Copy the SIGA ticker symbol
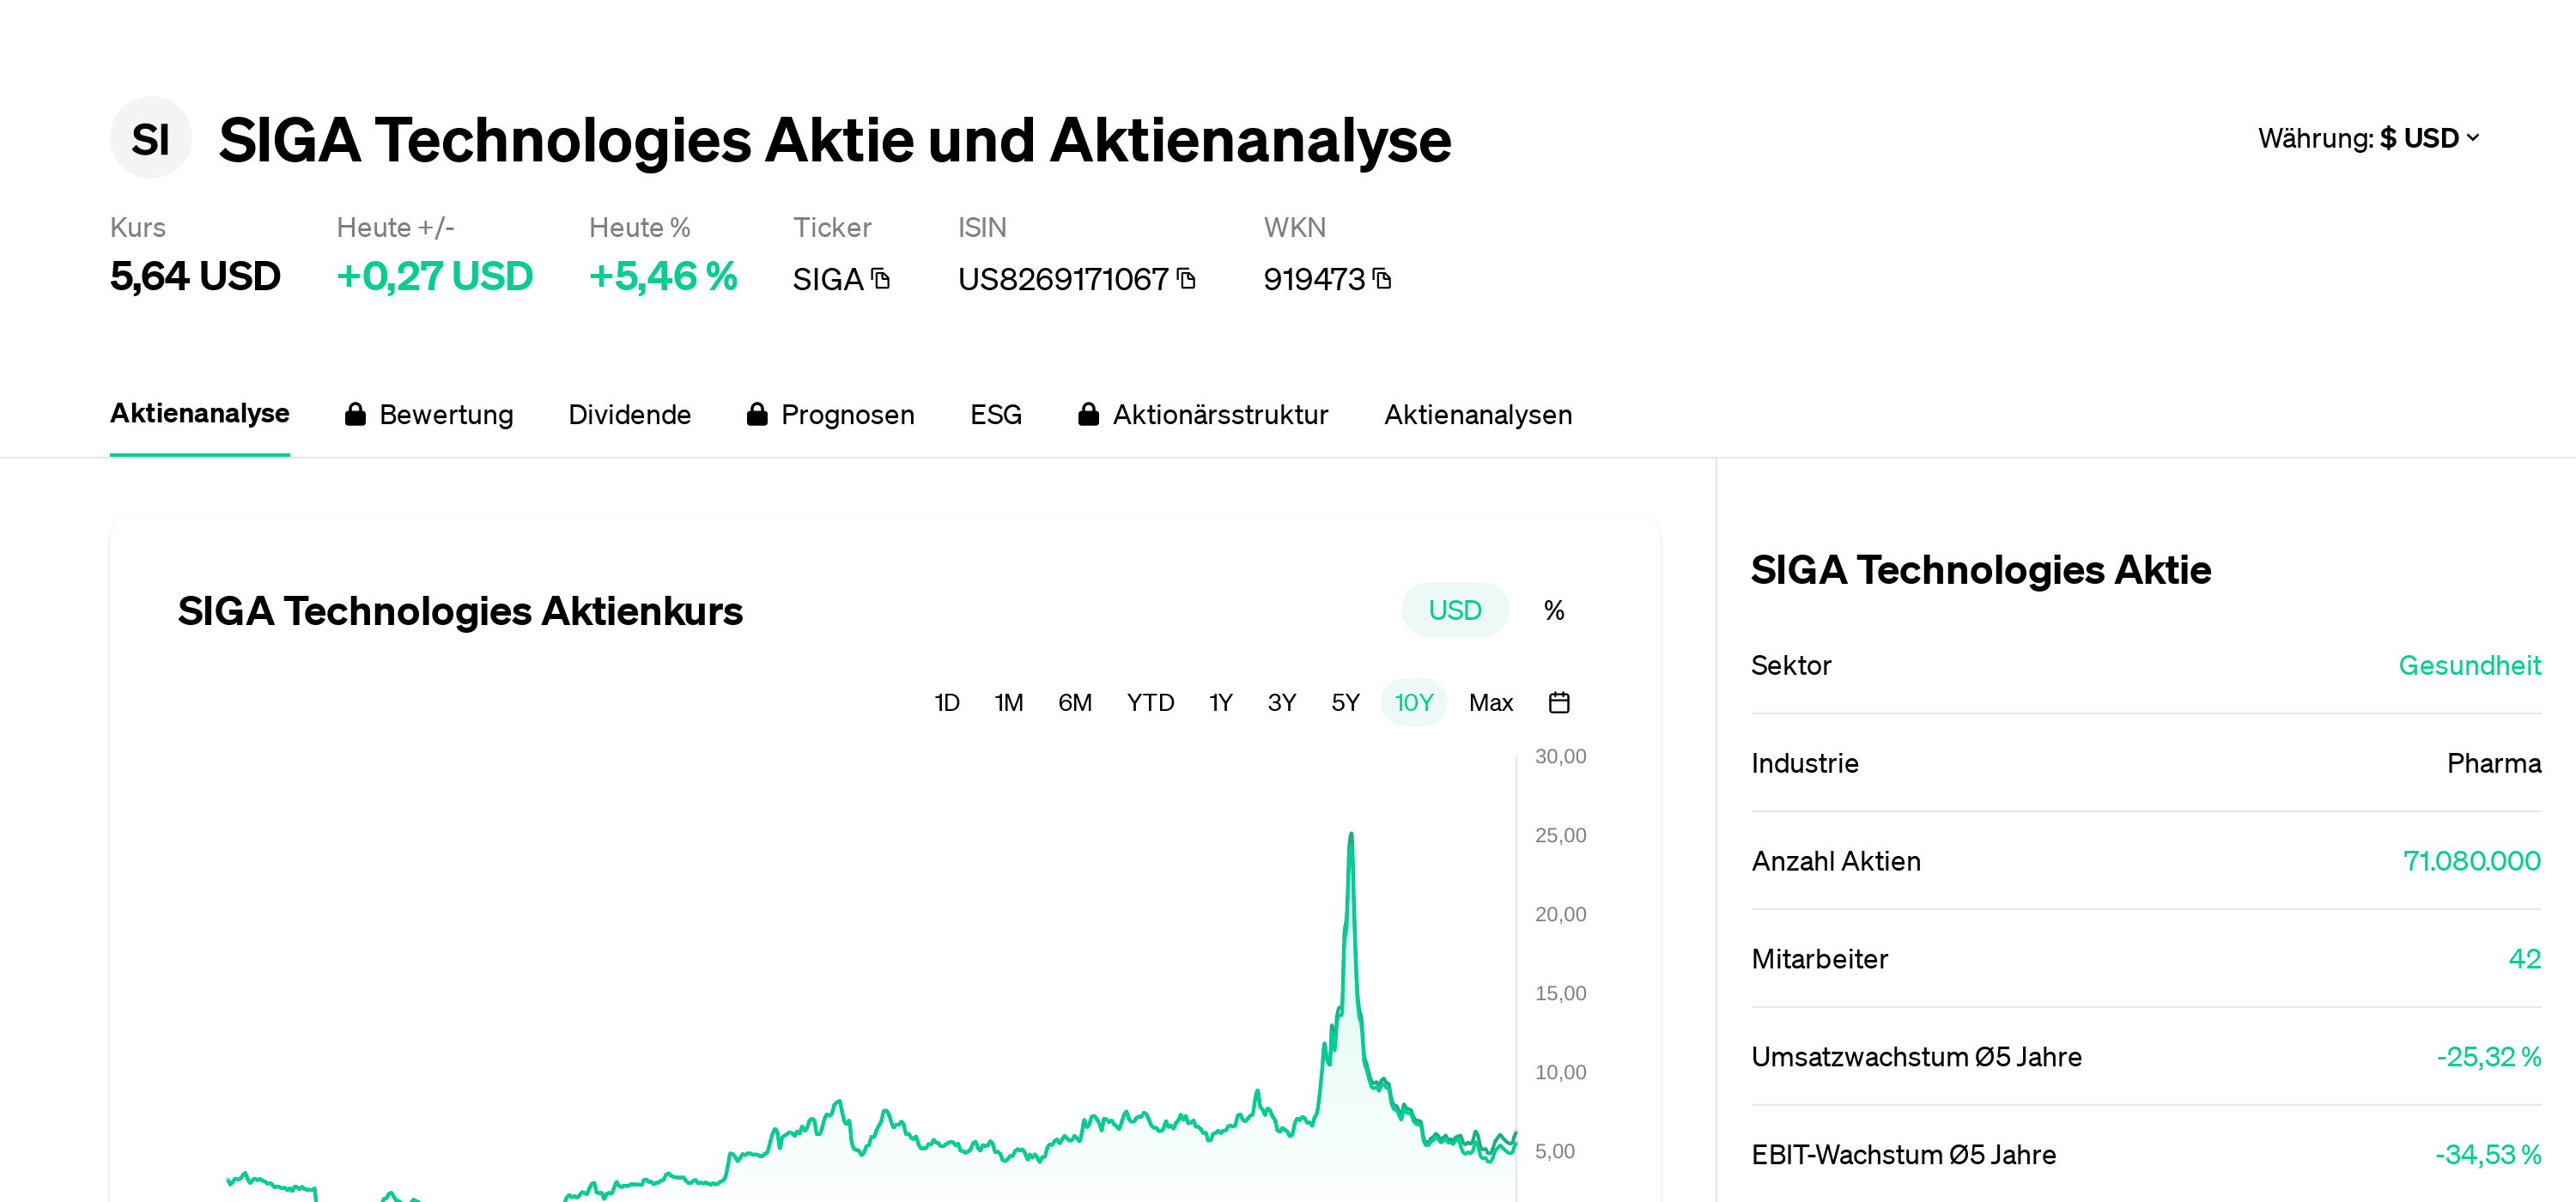Viewport: 2576px width, 1202px height. tap(881, 278)
